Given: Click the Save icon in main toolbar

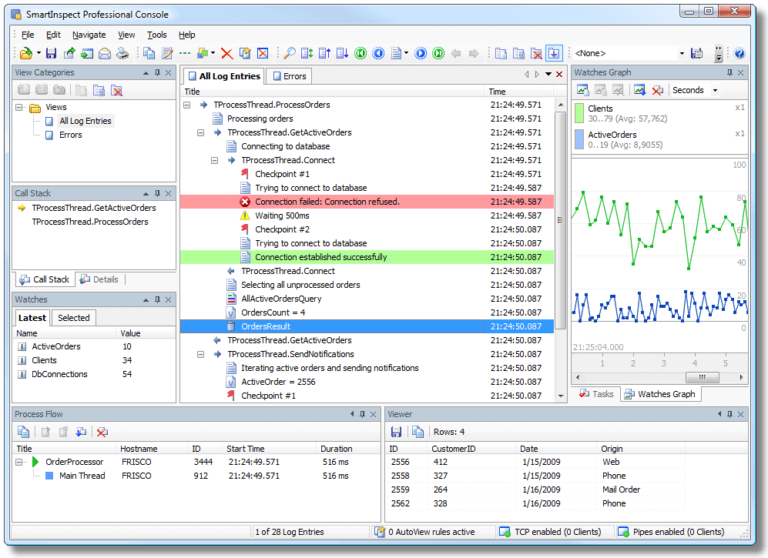Looking at the screenshot, I should (50, 53).
